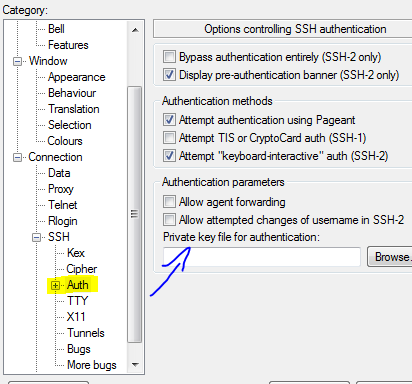The height and width of the screenshot is (384, 412).
Task: Open the TTY settings
Action: [x=77, y=301]
